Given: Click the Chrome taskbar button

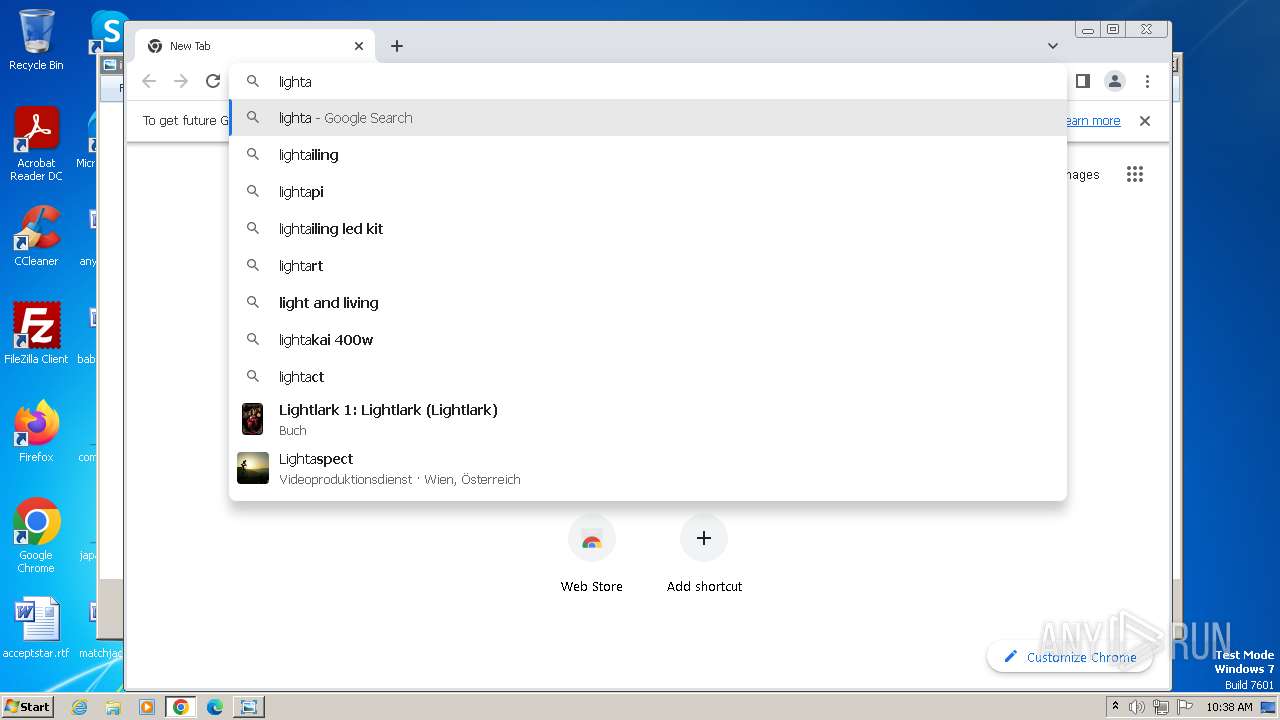Looking at the screenshot, I should (180, 707).
